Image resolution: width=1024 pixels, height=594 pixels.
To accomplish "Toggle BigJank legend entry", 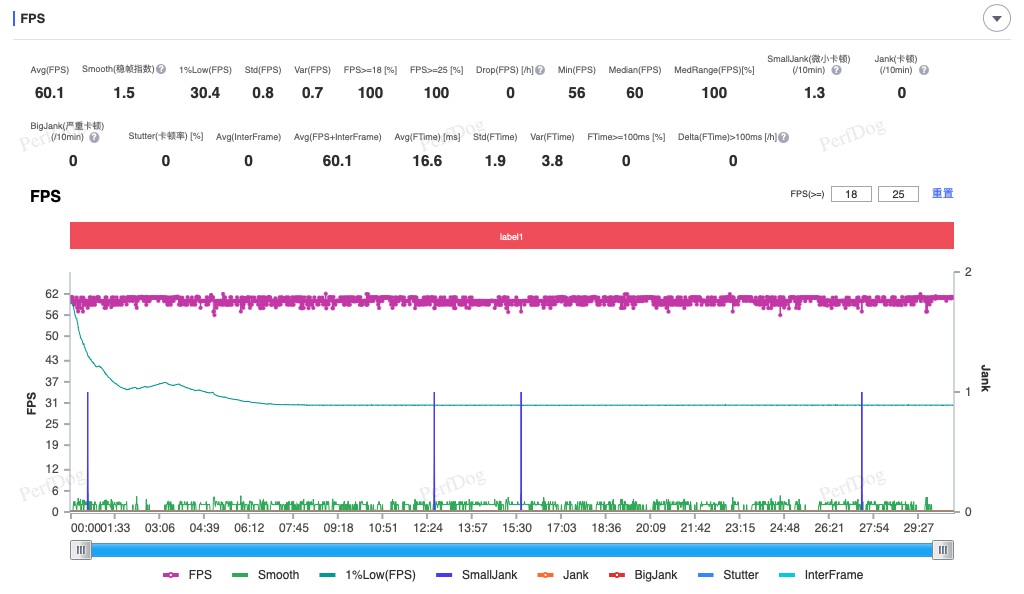I will (x=643, y=575).
